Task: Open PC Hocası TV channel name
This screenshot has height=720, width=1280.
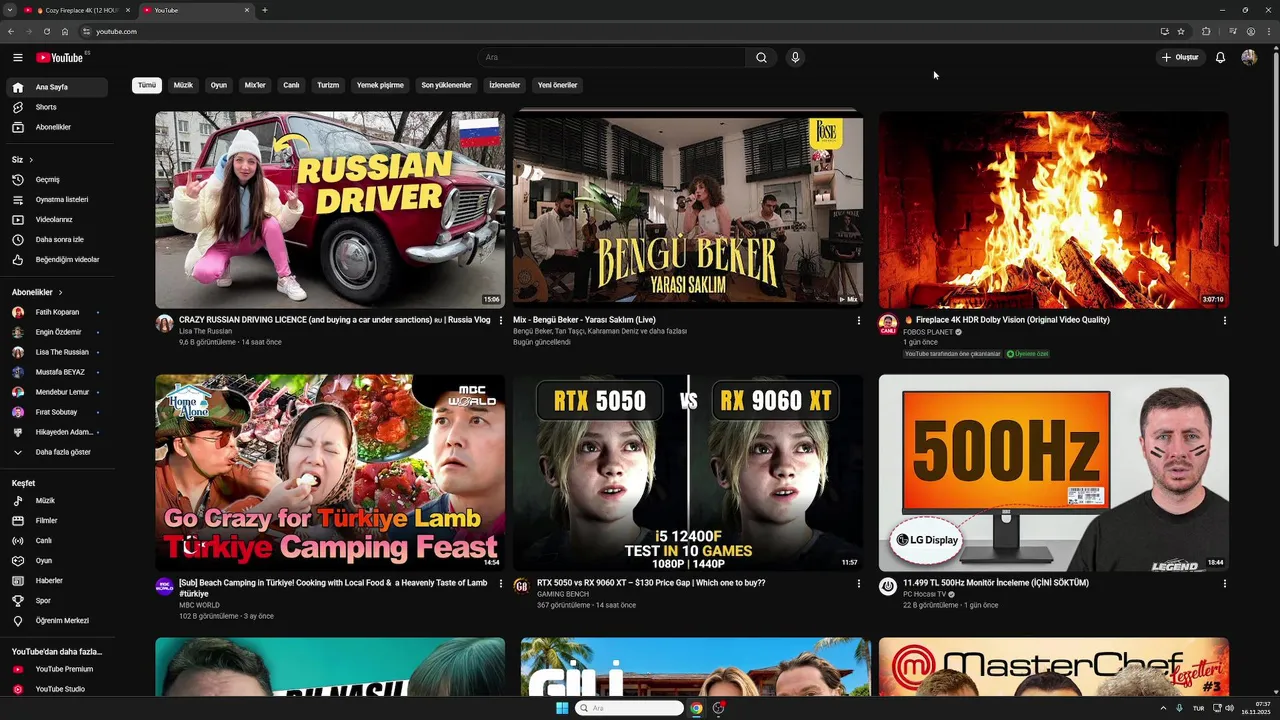Action: pyautogui.click(x=925, y=594)
